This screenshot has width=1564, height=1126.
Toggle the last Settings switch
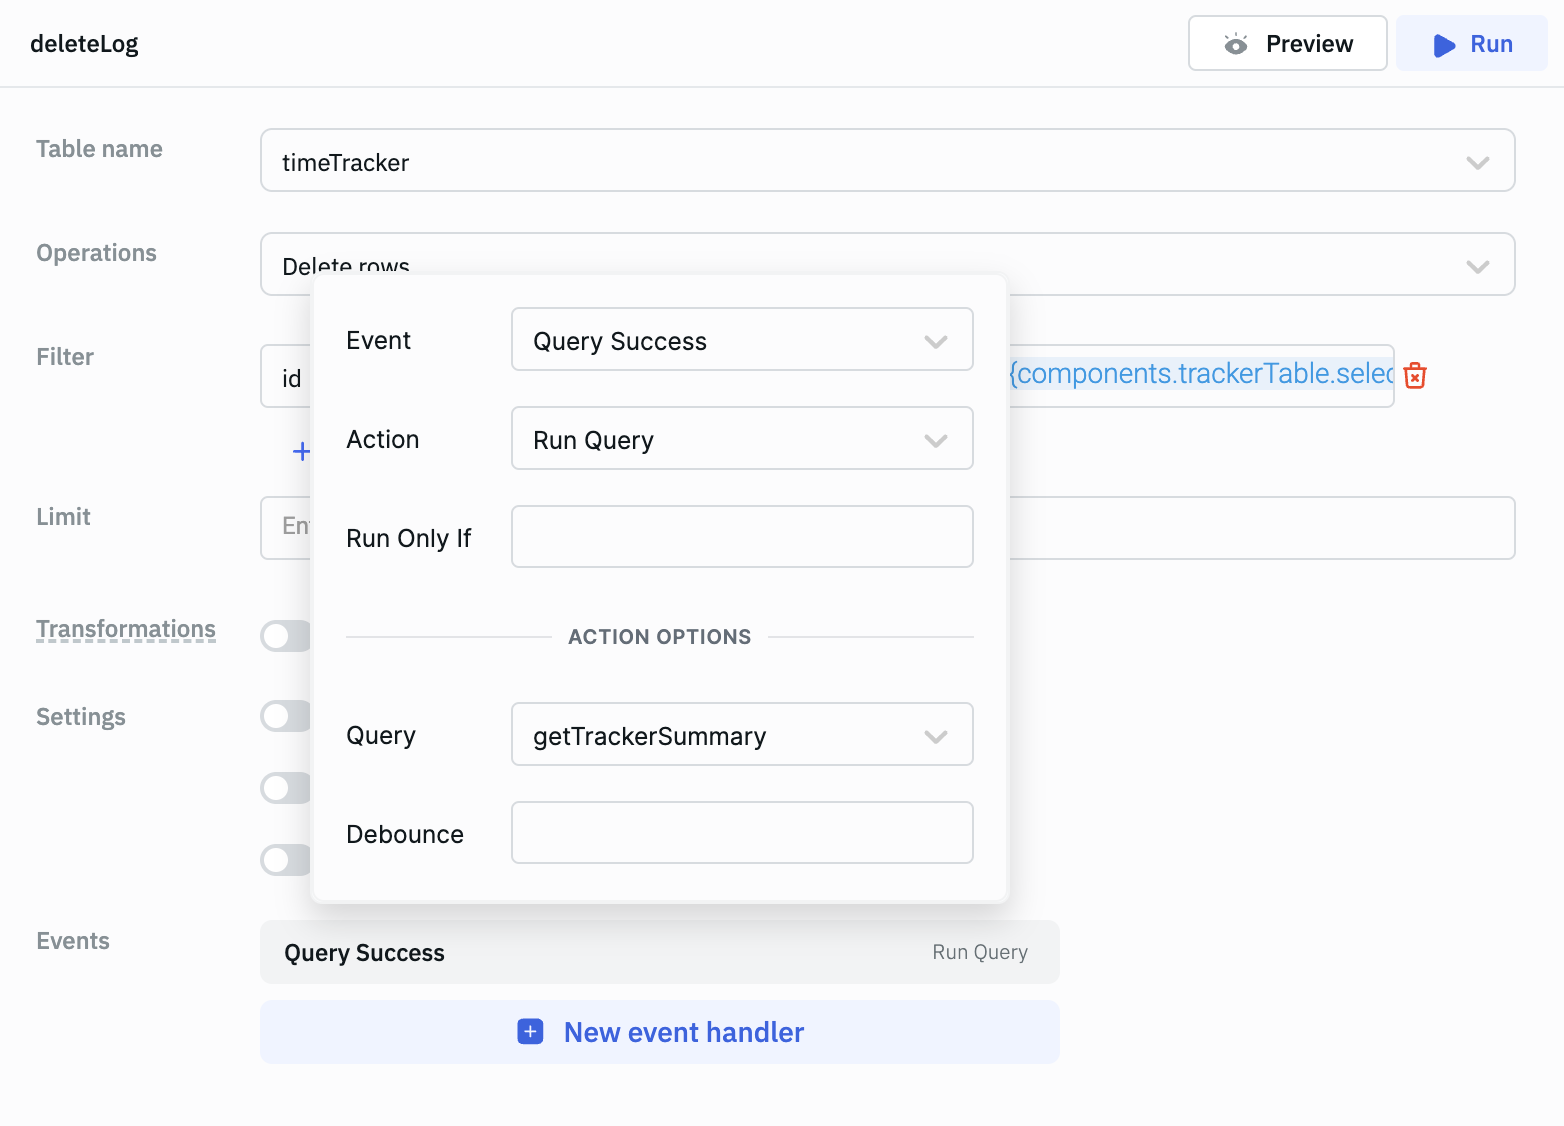click(284, 860)
